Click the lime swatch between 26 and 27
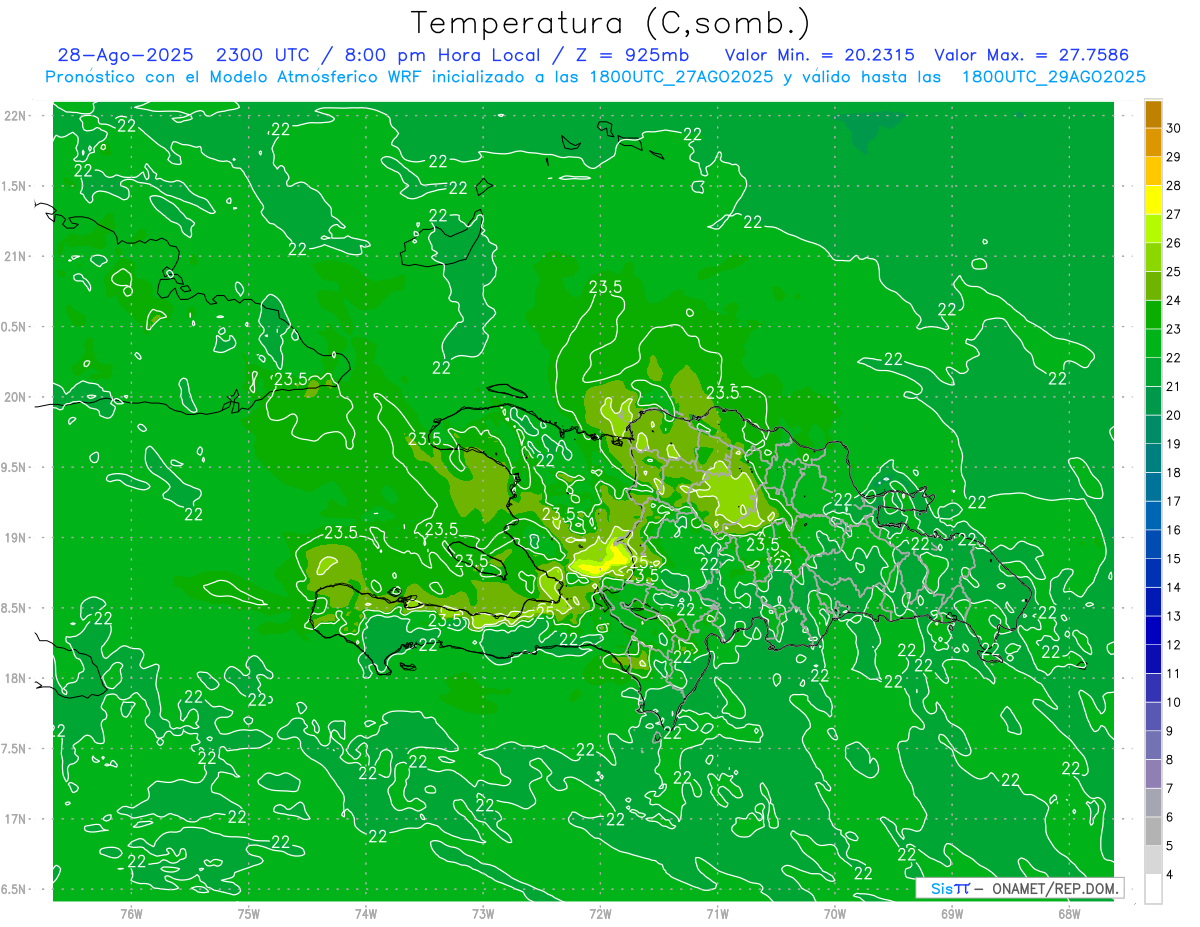The width and height of the screenshot is (1200, 927). tap(1153, 229)
